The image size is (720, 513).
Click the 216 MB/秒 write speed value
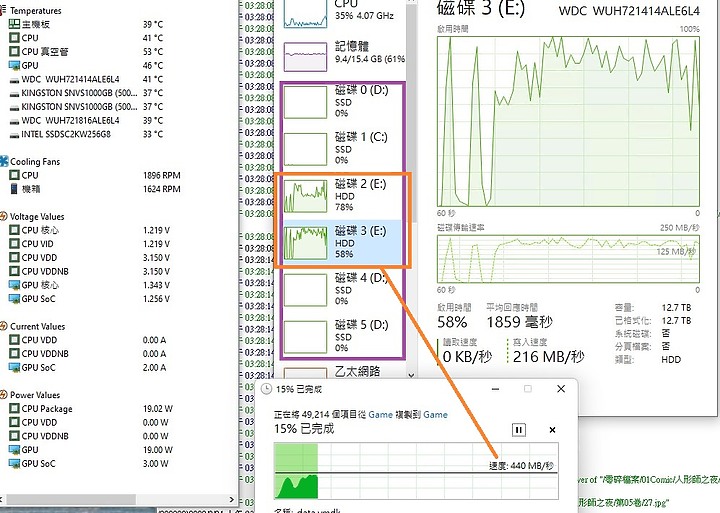(548, 357)
